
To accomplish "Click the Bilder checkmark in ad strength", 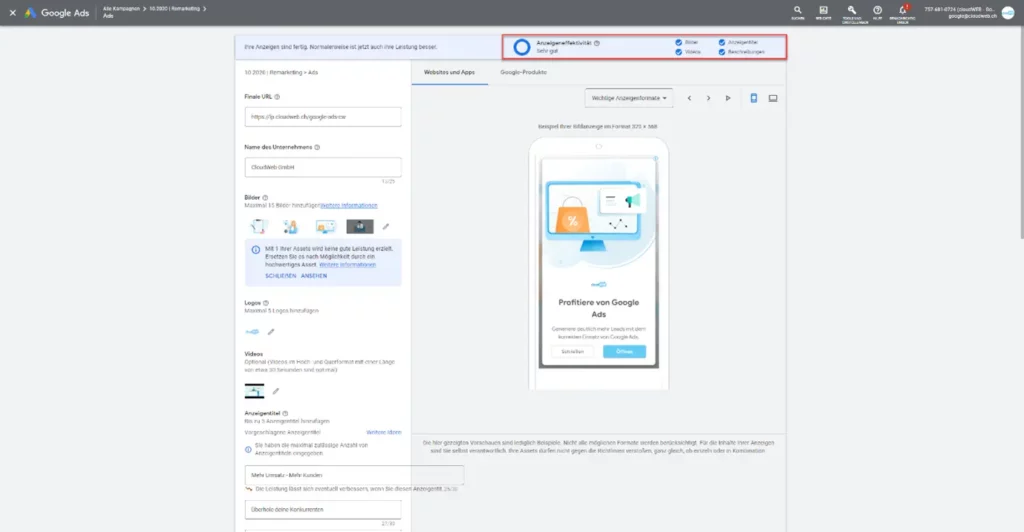I will click(x=679, y=42).
